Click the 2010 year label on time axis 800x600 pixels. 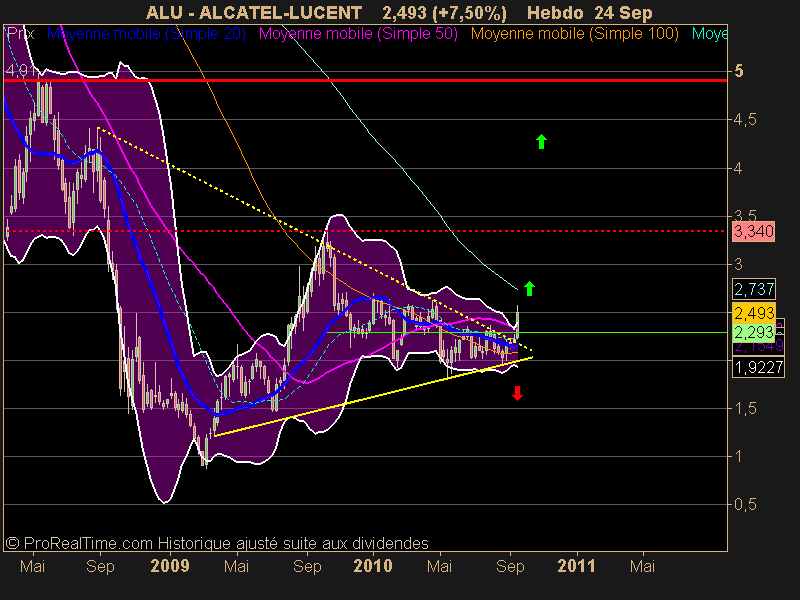click(x=373, y=566)
